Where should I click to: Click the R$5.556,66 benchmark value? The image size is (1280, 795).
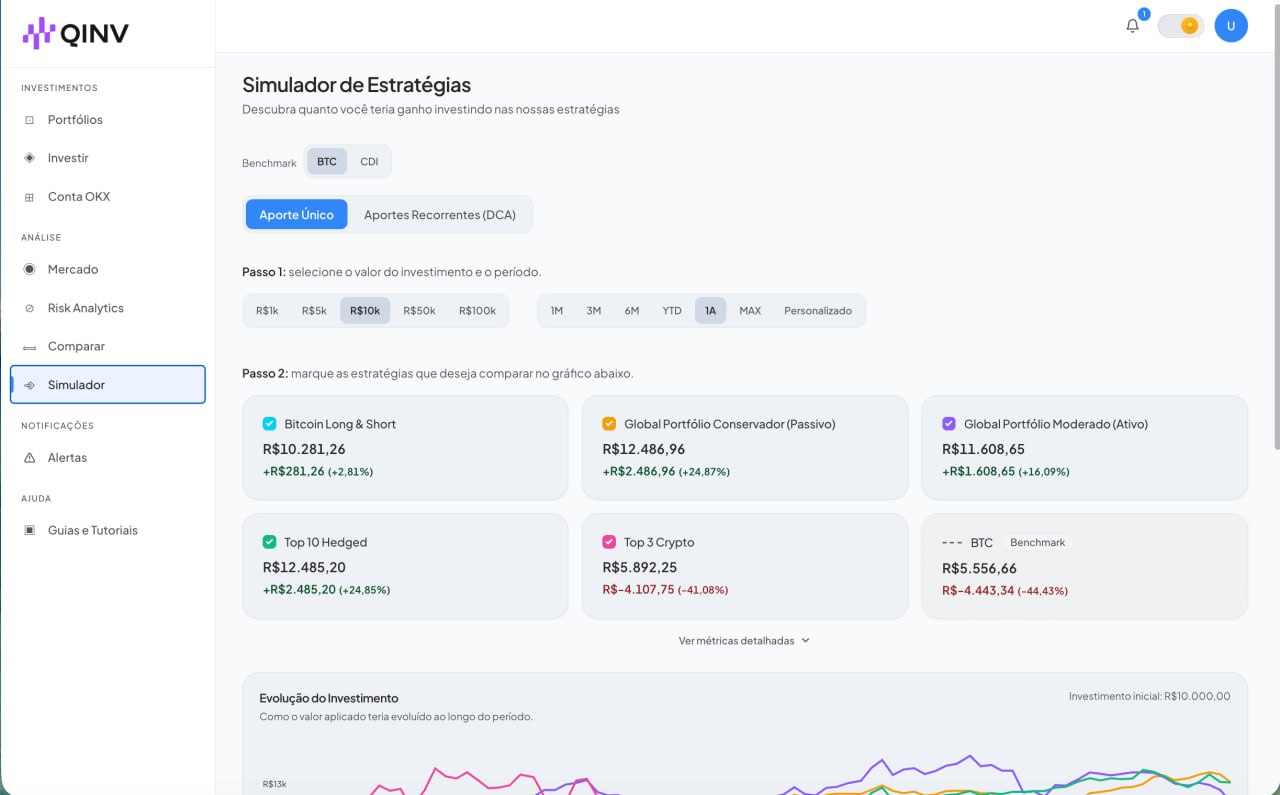(x=980, y=568)
